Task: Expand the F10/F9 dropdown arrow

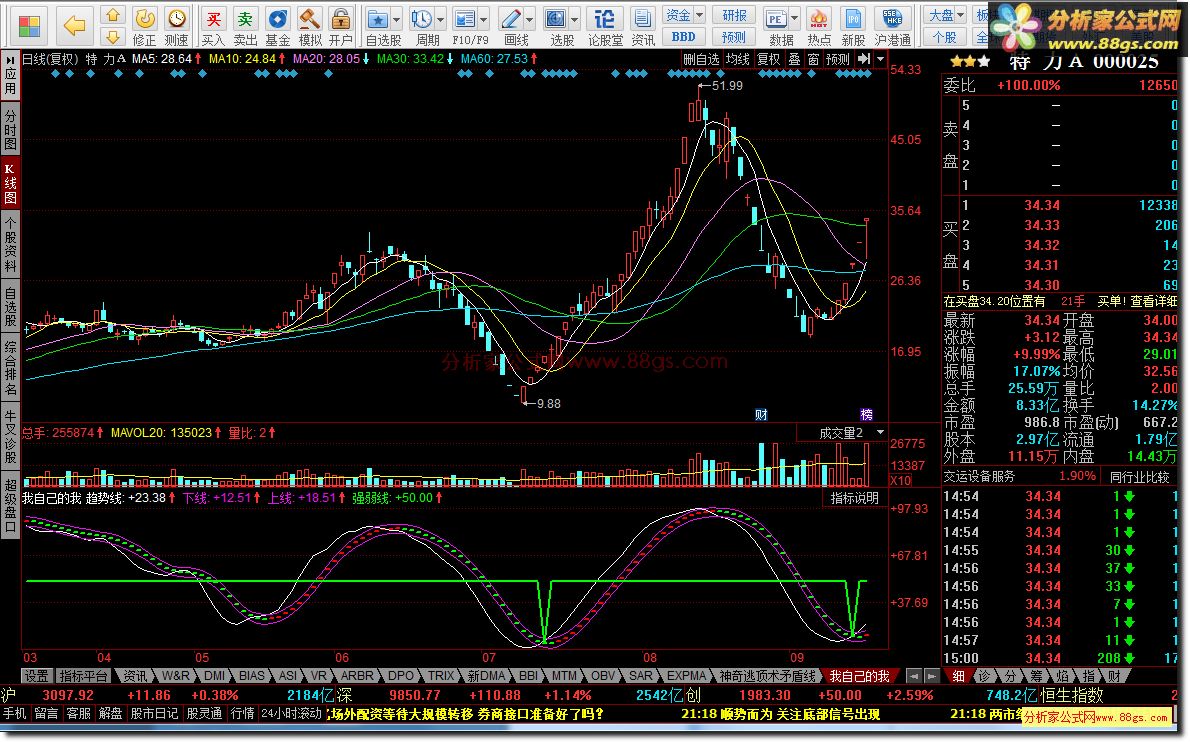Action: 483,19
